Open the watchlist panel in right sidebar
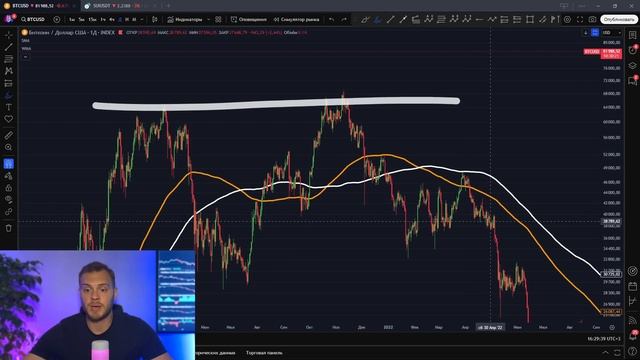 [632, 36]
